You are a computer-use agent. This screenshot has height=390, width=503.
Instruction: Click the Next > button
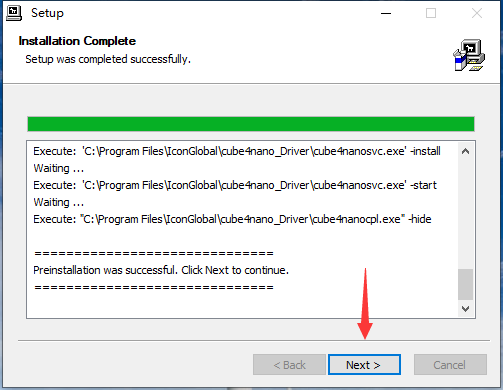click(x=364, y=365)
